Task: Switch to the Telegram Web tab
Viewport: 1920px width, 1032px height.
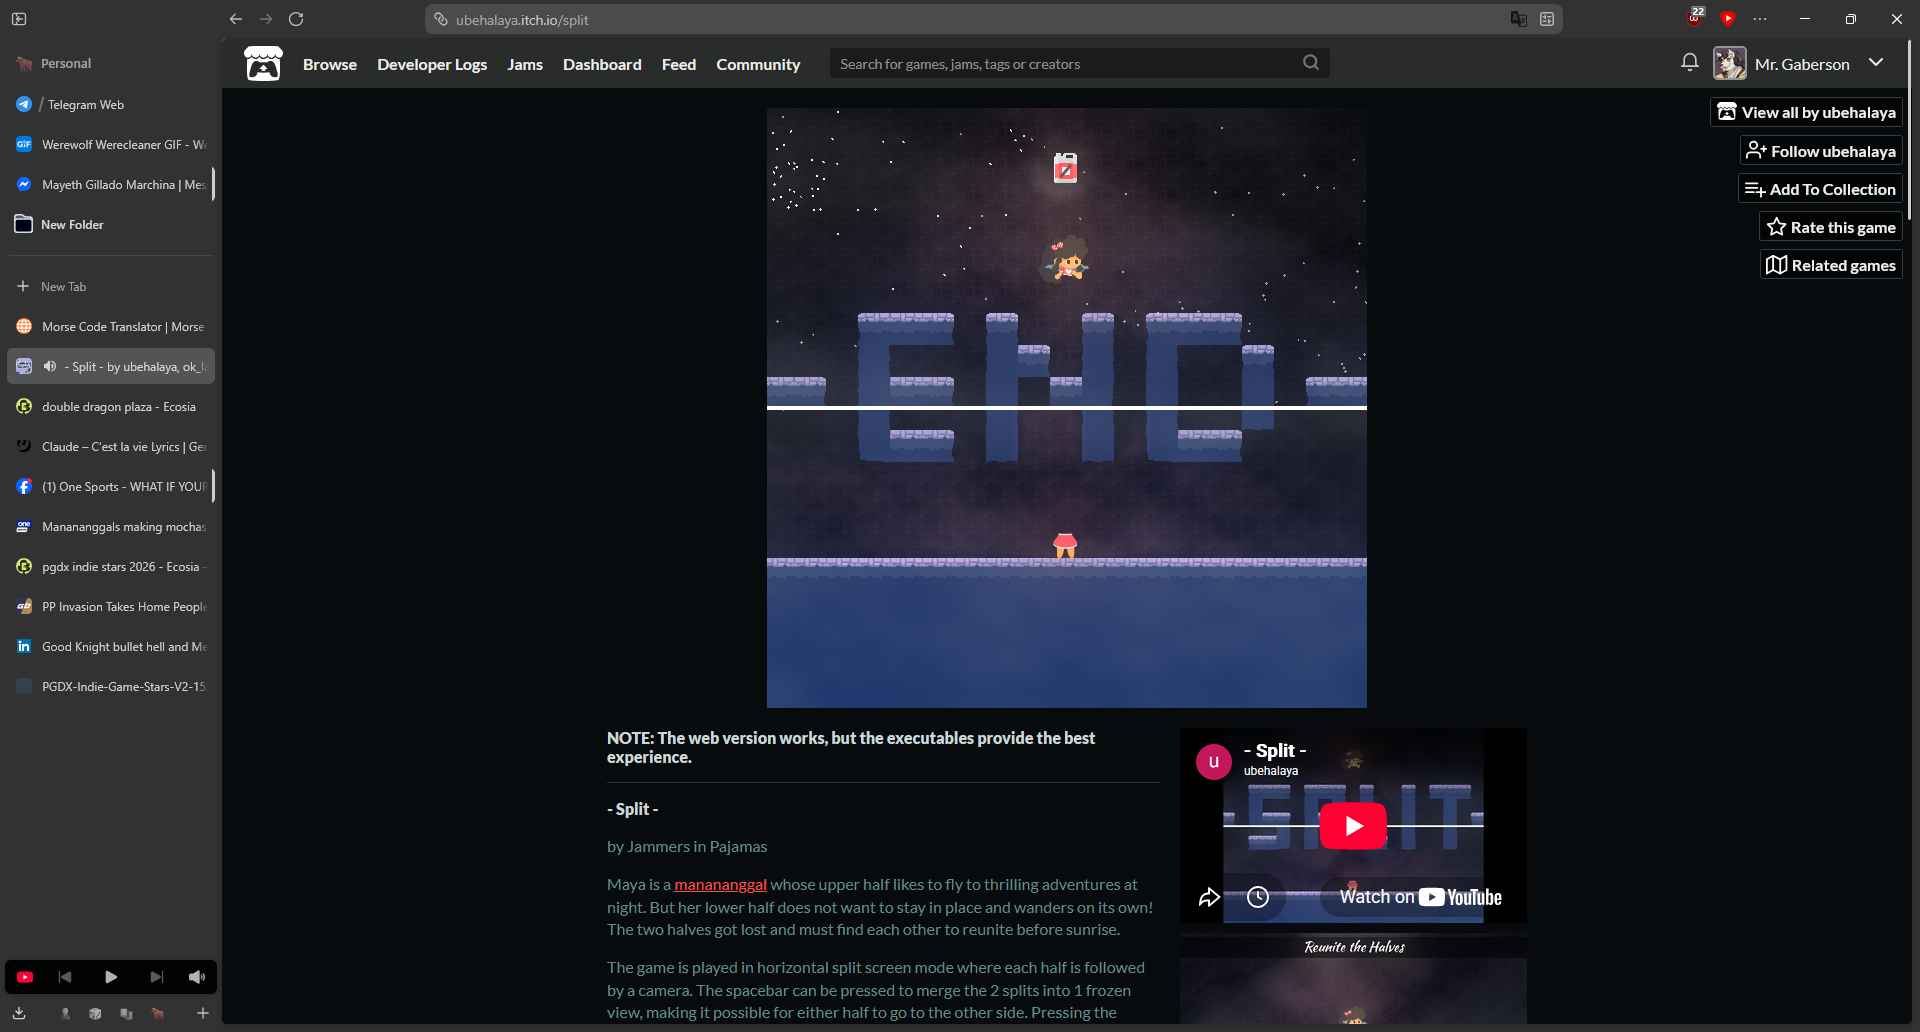Action: pyautogui.click(x=111, y=105)
